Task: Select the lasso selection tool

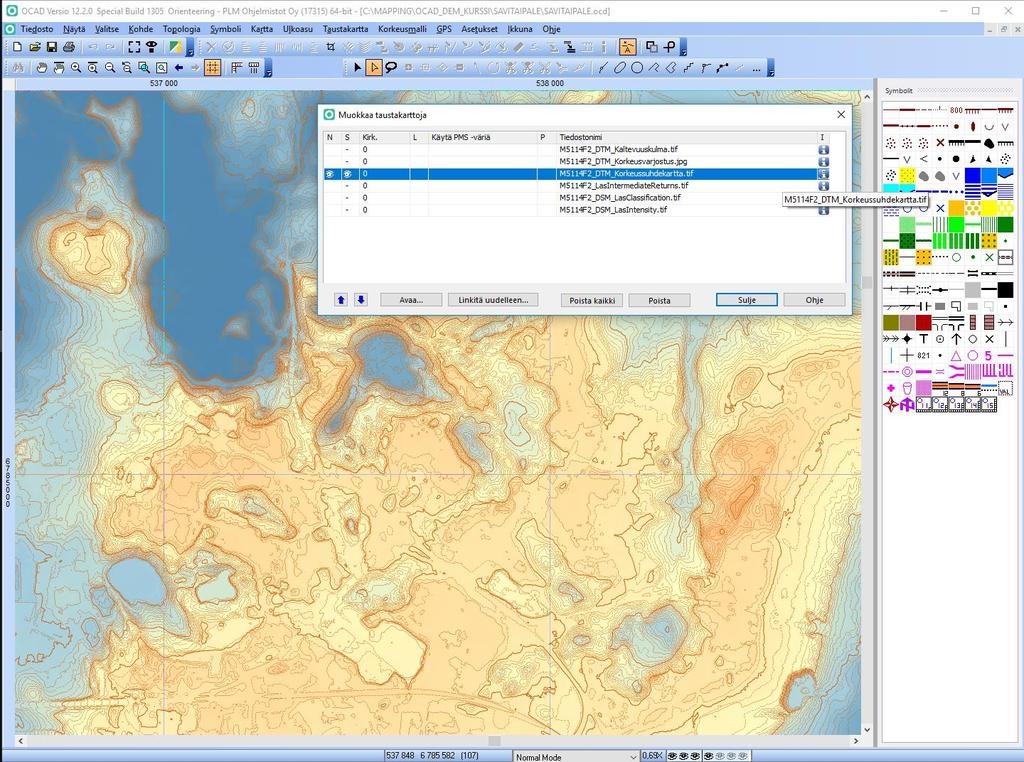Action: pos(391,67)
